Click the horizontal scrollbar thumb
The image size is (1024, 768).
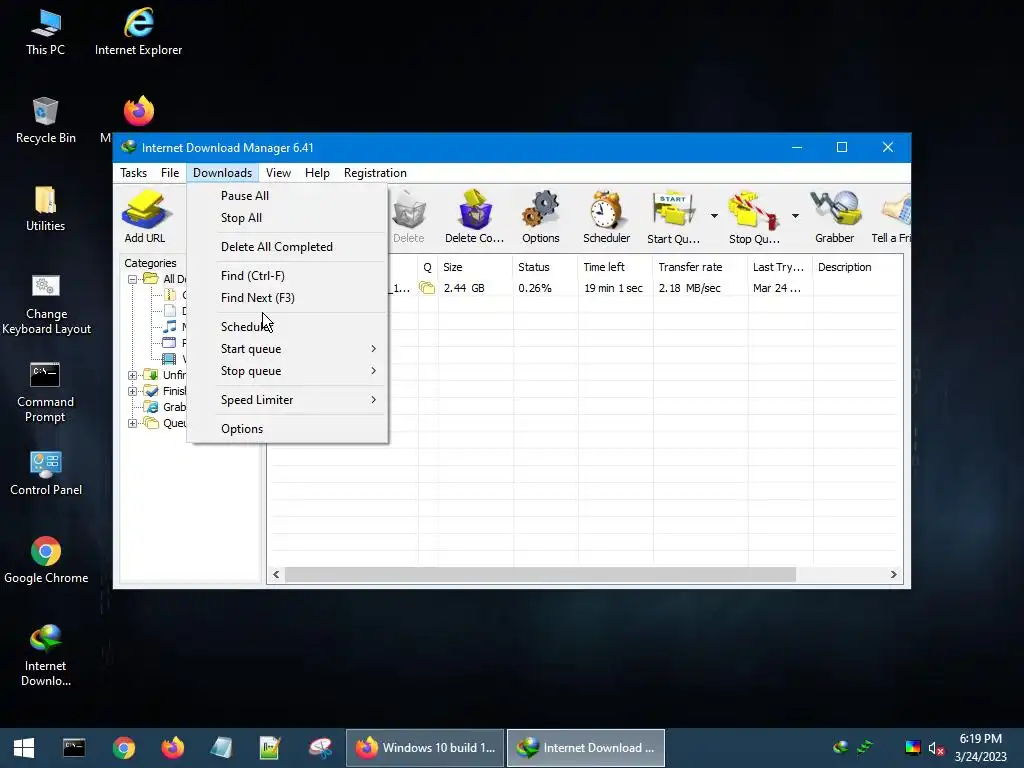coord(541,575)
